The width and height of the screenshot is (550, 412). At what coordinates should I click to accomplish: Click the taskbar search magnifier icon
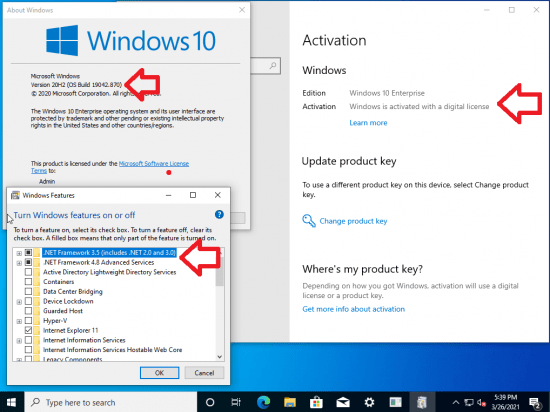35,402
